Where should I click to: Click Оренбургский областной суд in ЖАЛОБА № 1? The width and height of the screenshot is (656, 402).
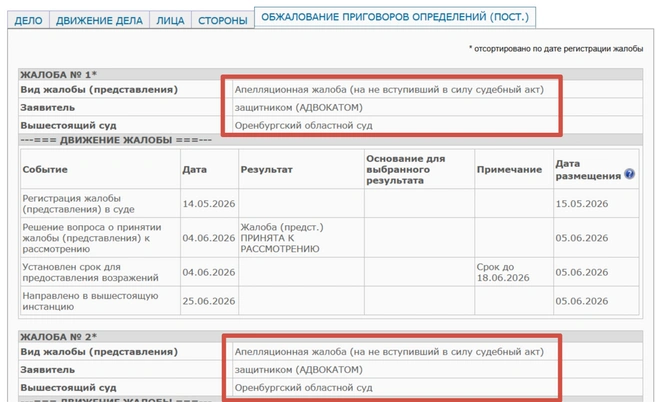pyautogui.click(x=303, y=125)
